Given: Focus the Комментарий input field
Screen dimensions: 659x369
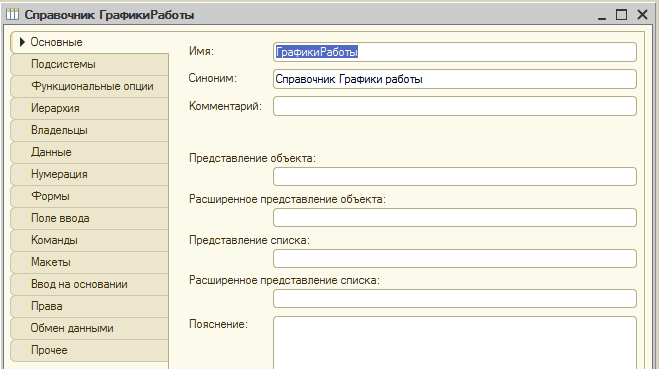Looking at the screenshot, I should 455,106.
